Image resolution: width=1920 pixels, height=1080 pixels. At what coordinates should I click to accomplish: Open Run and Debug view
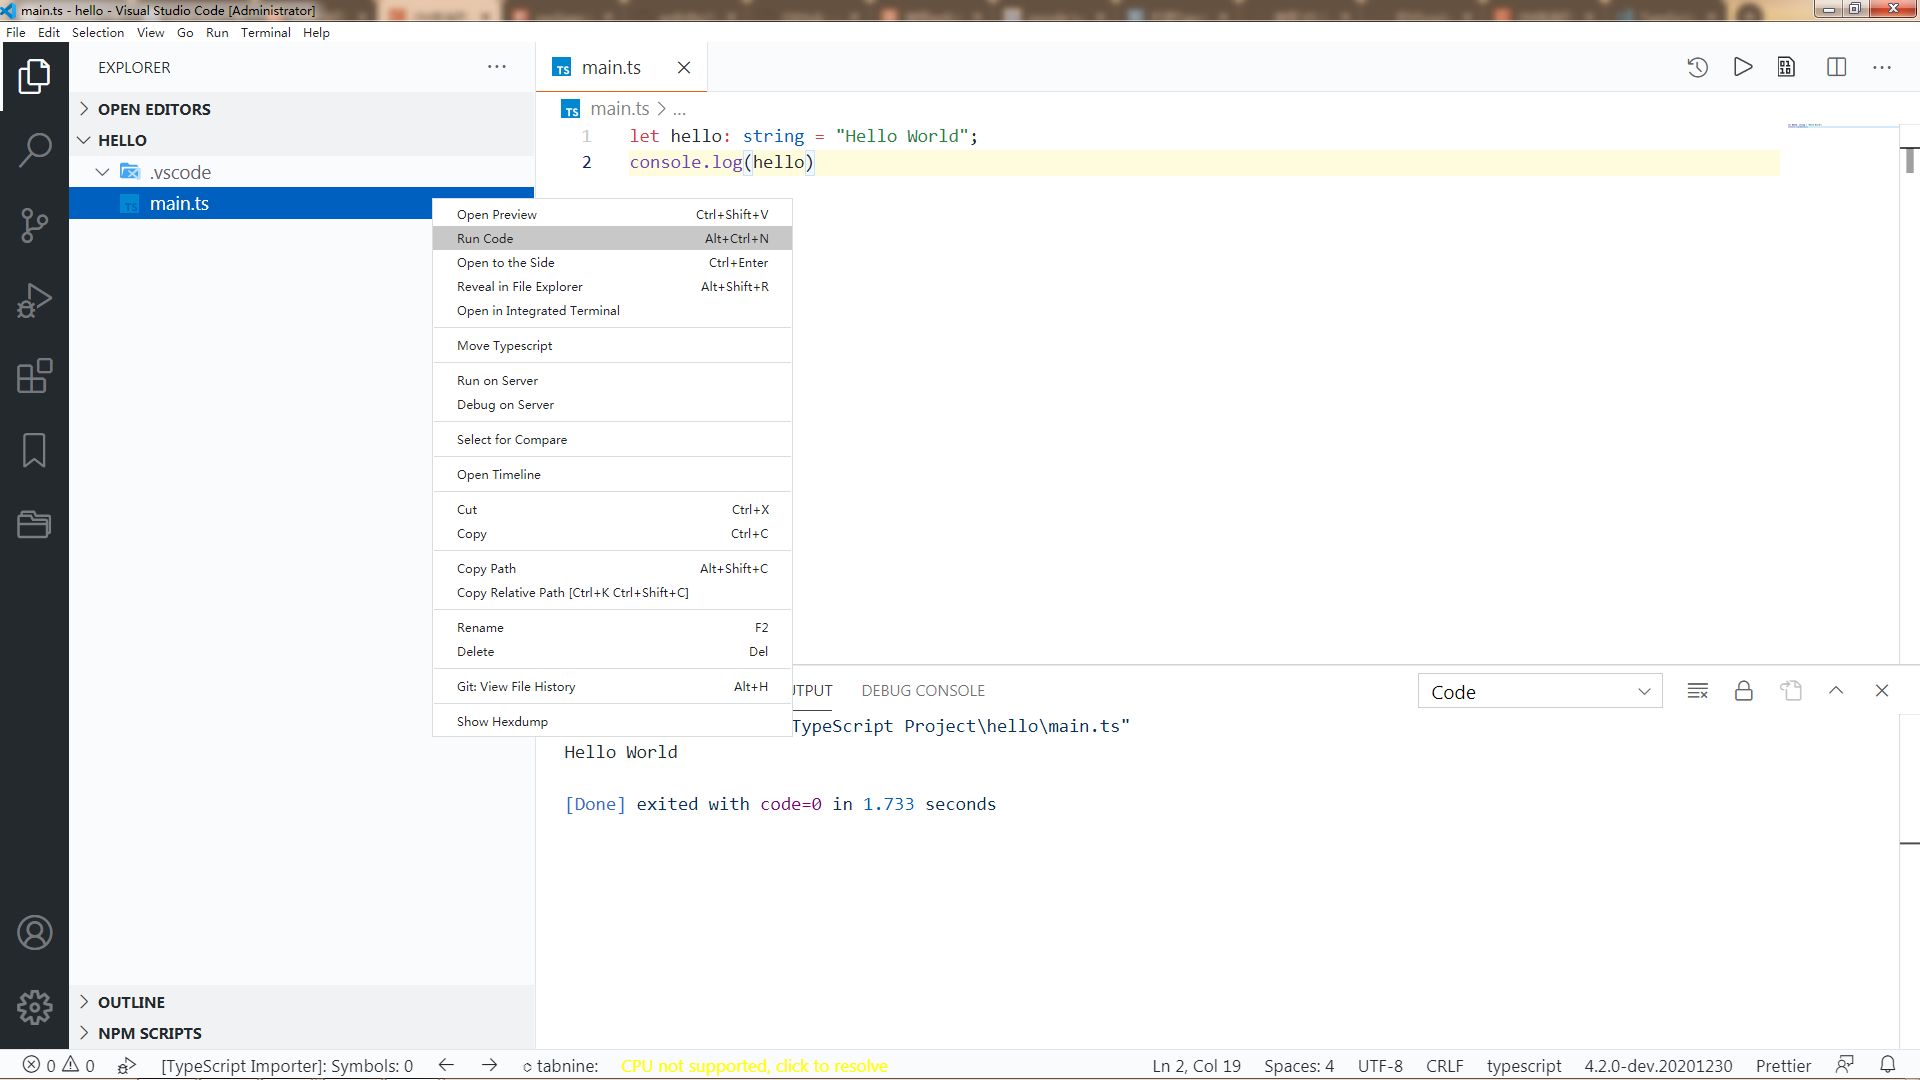click(34, 300)
